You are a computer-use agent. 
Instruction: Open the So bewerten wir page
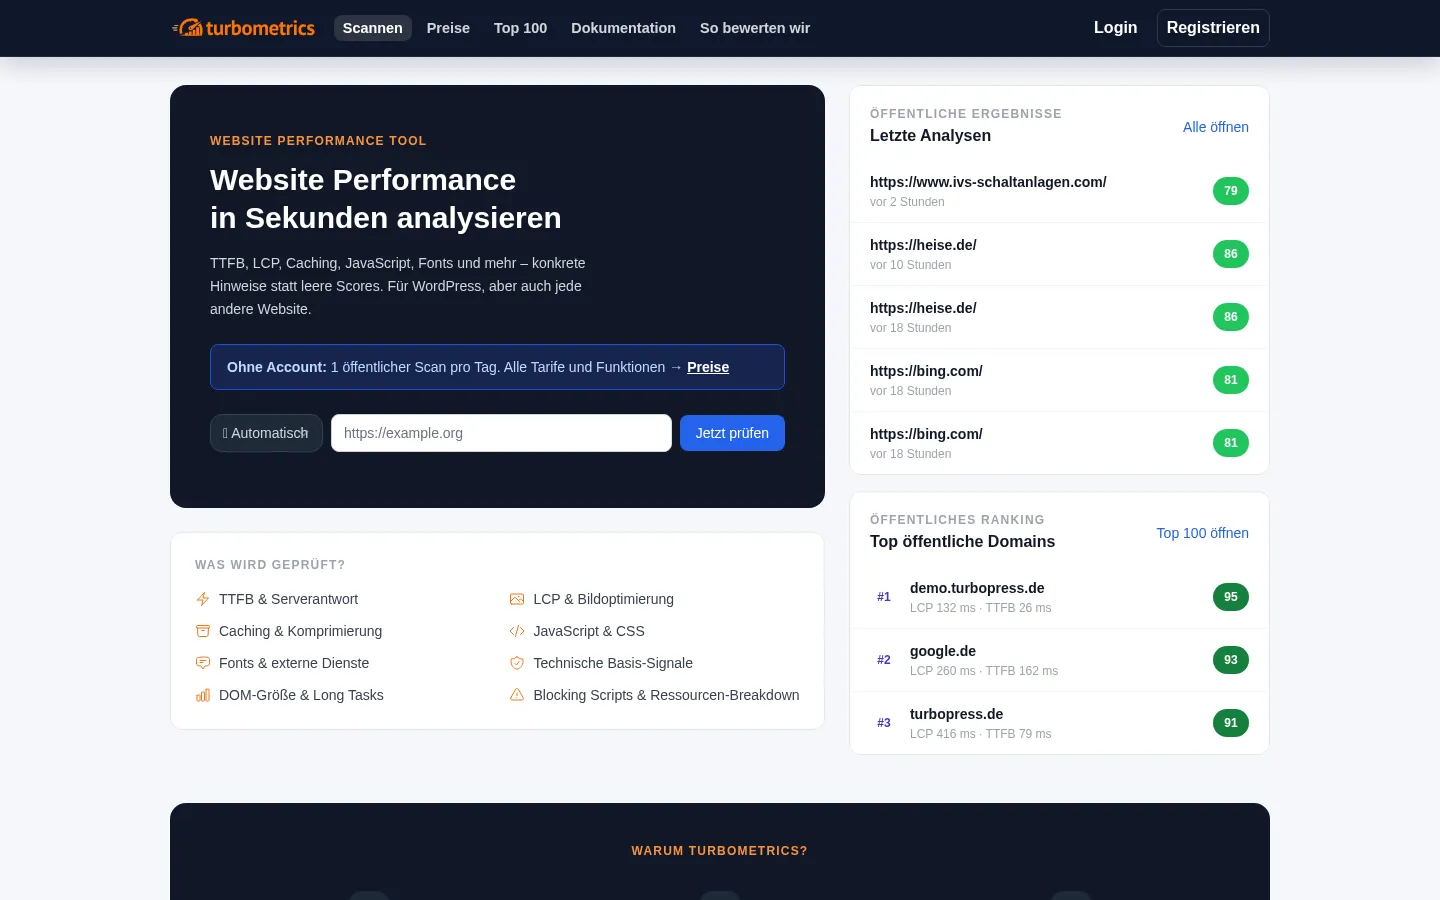click(754, 28)
